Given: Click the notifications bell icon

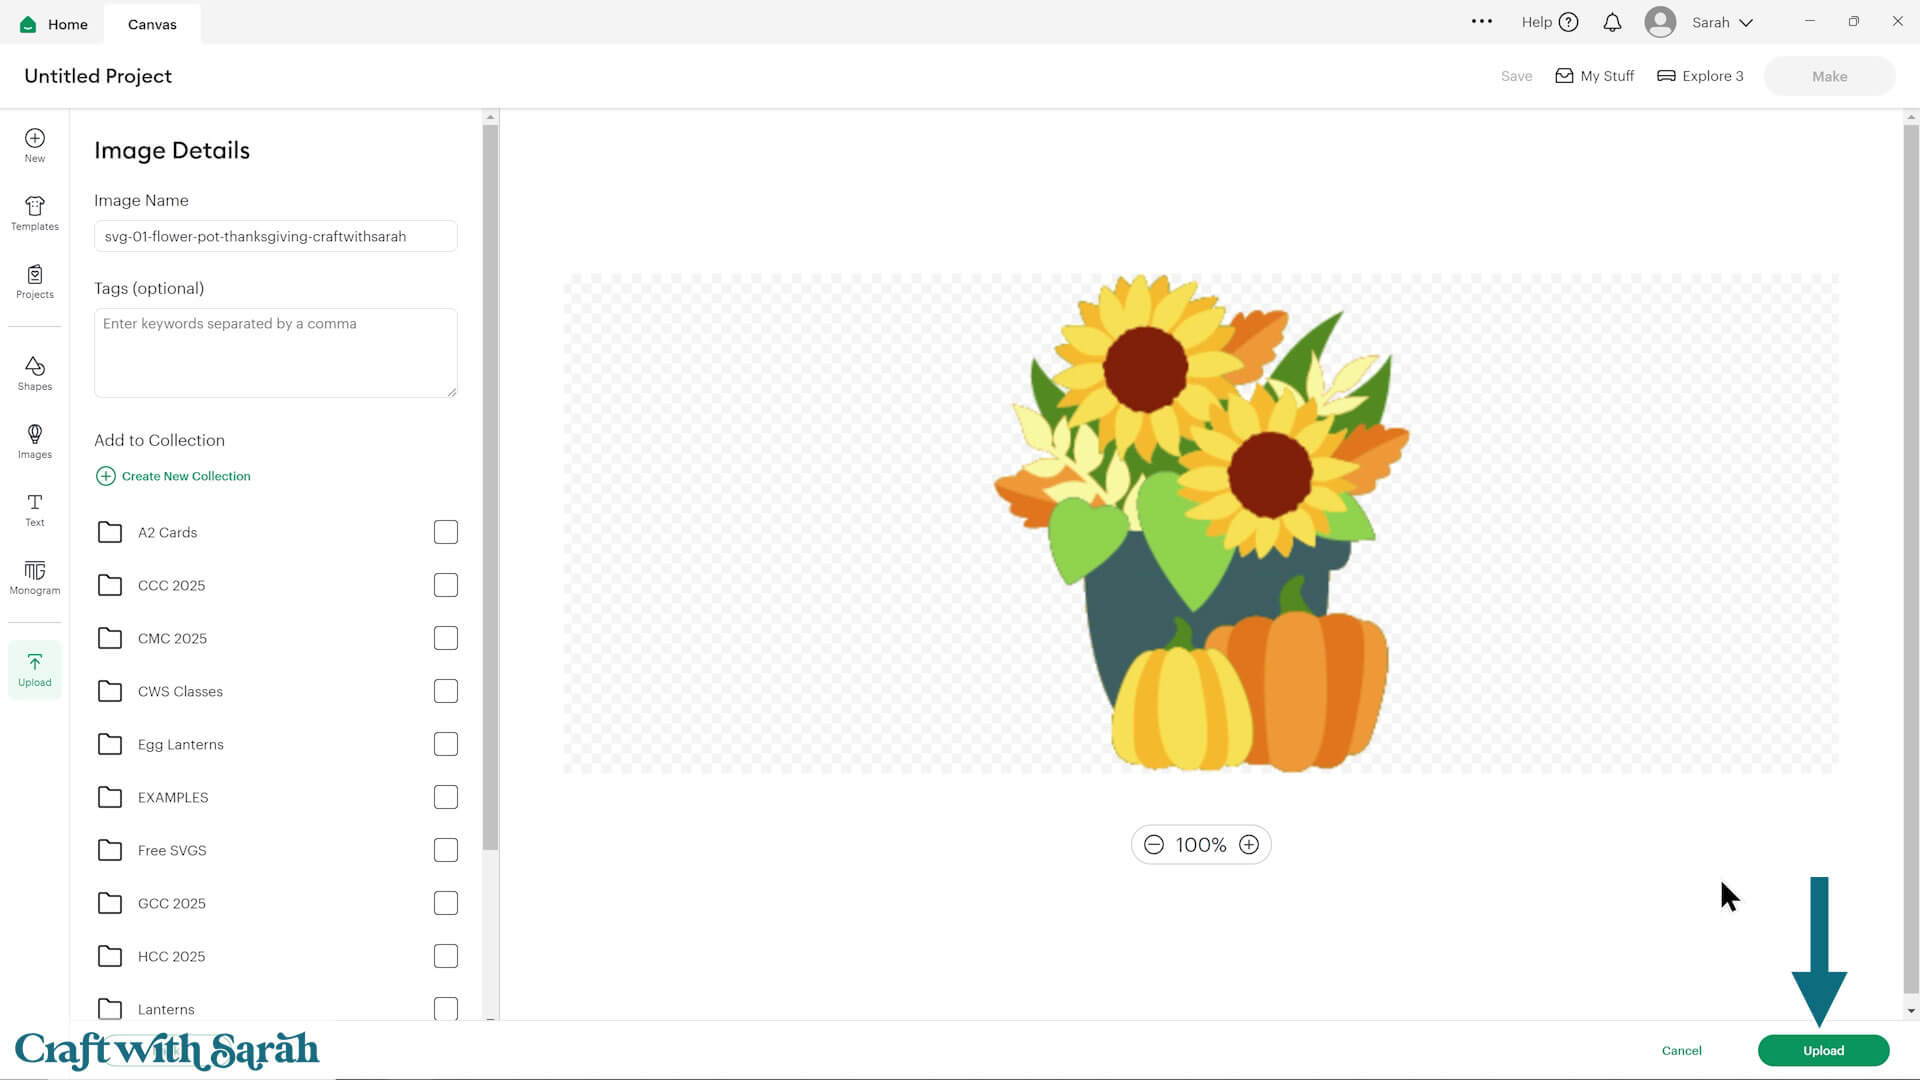Looking at the screenshot, I should [1612, 22].
